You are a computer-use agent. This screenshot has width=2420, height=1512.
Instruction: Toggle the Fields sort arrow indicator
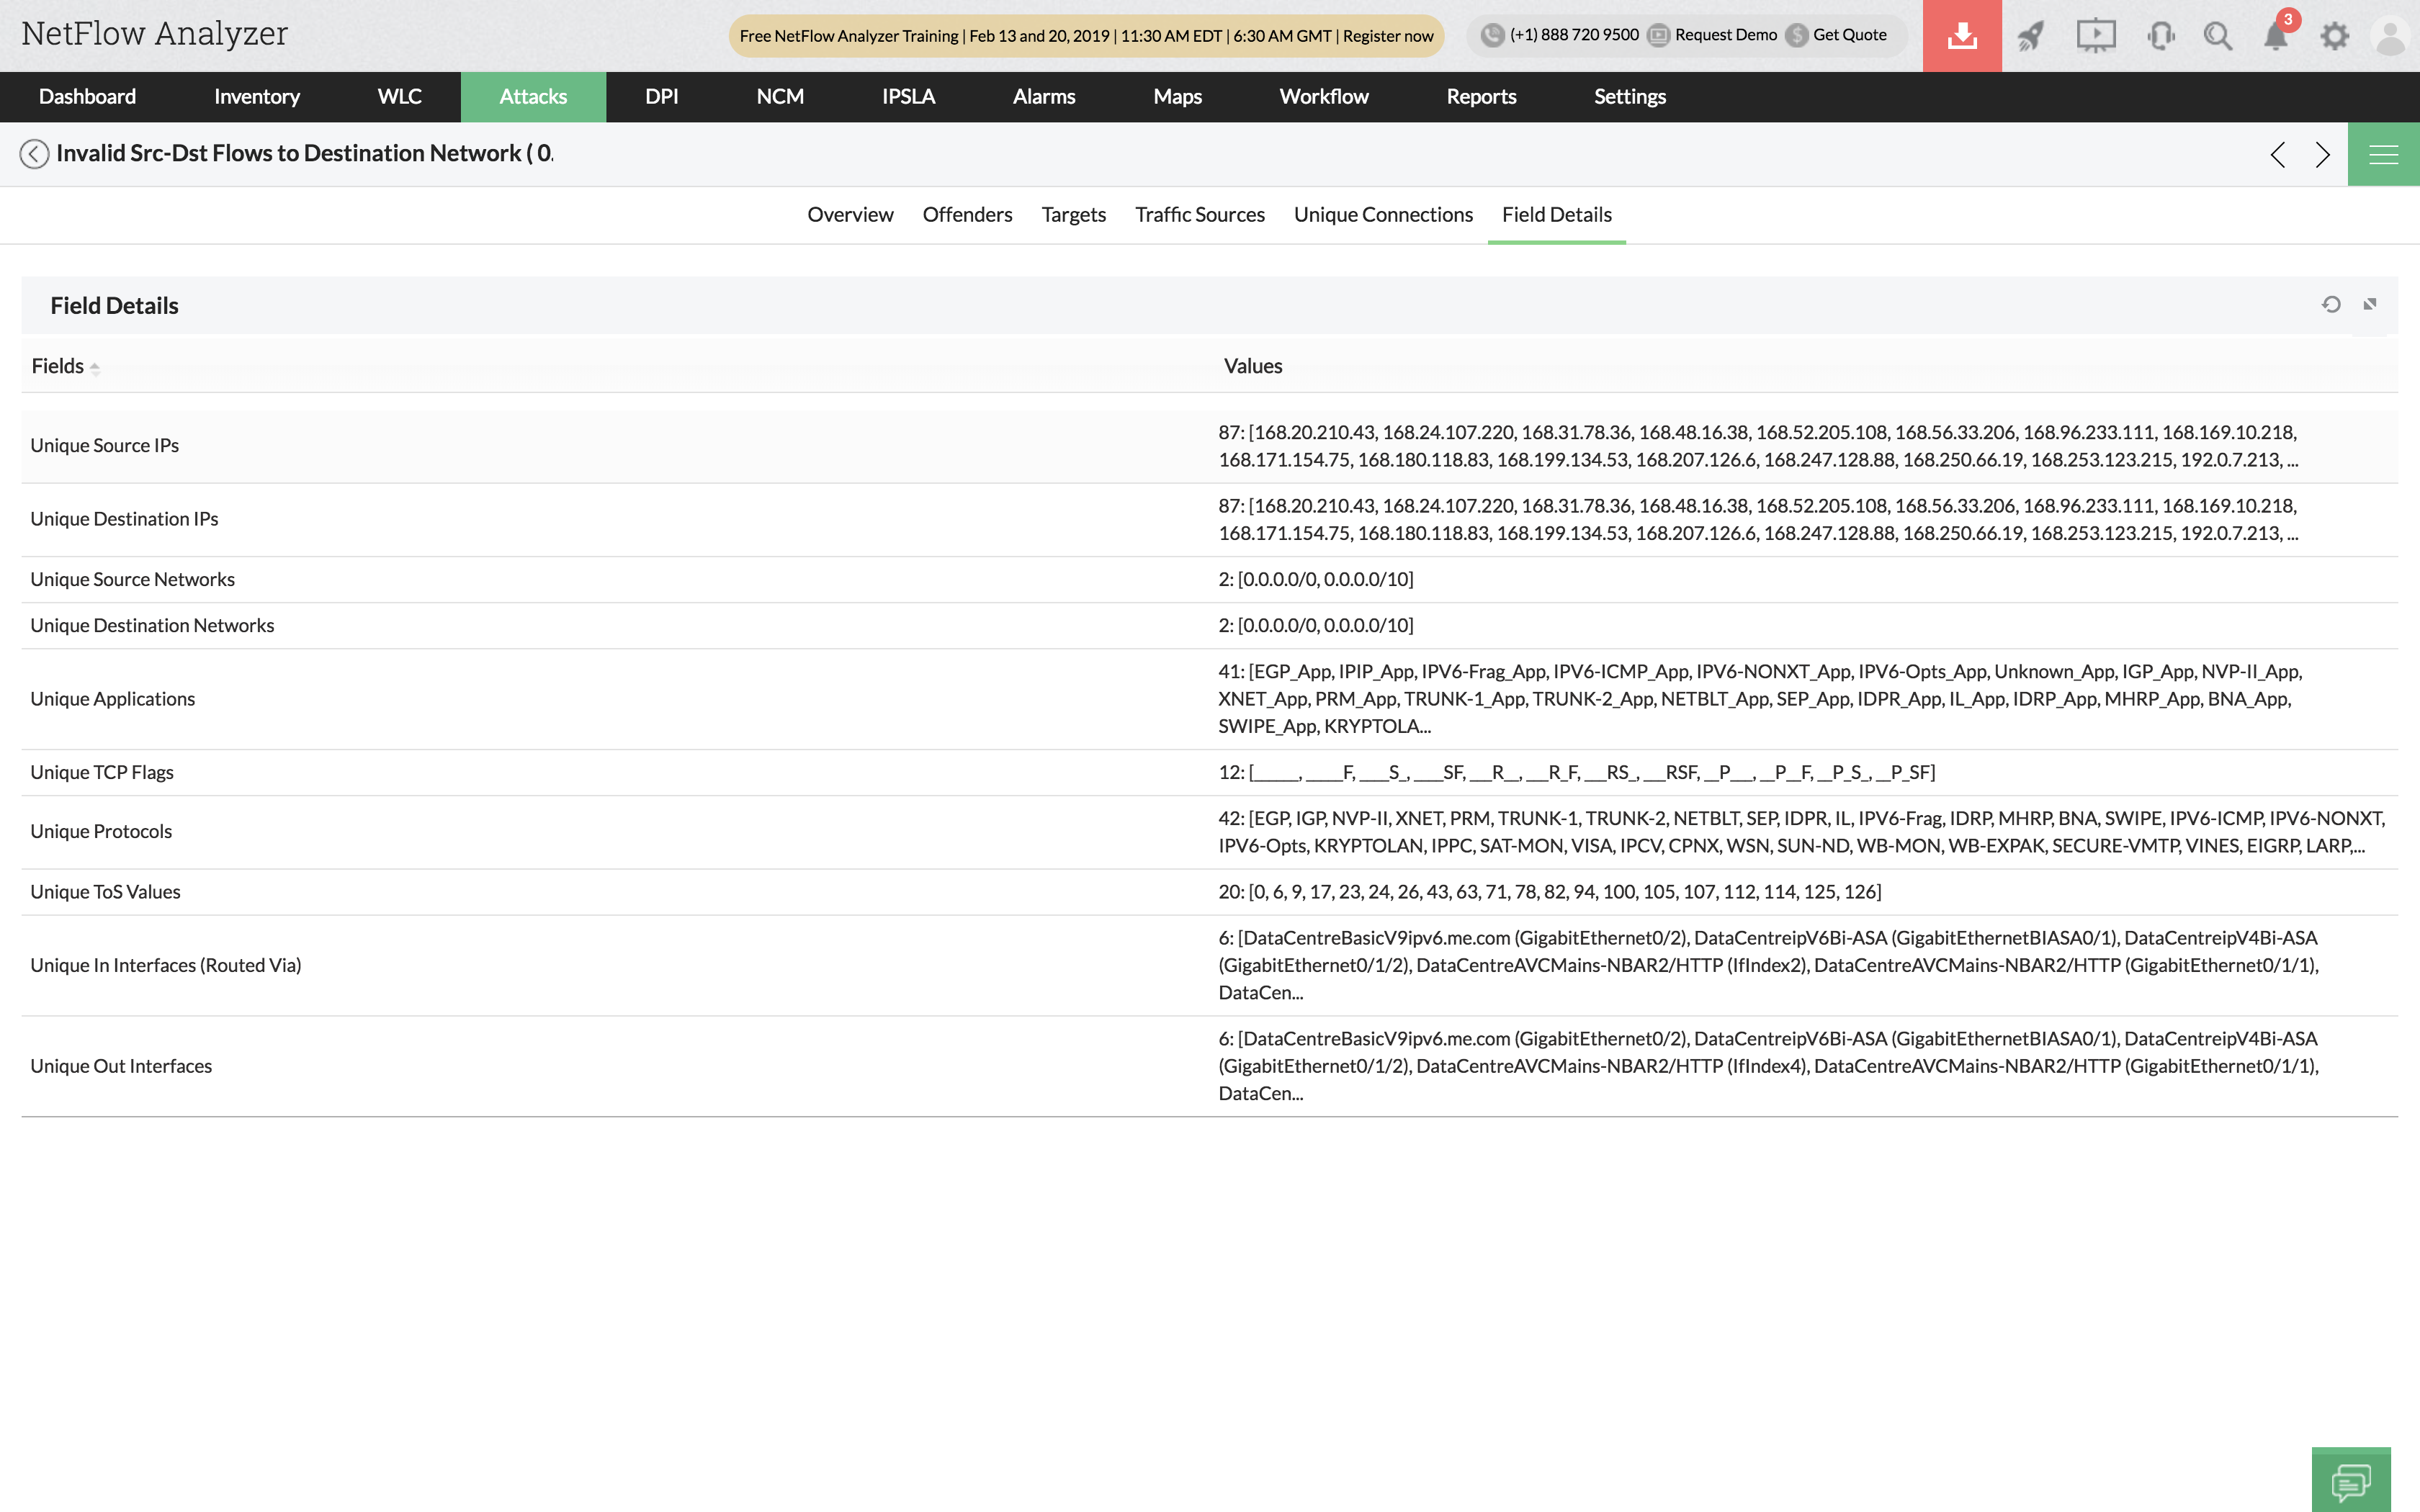click(96, 366)
